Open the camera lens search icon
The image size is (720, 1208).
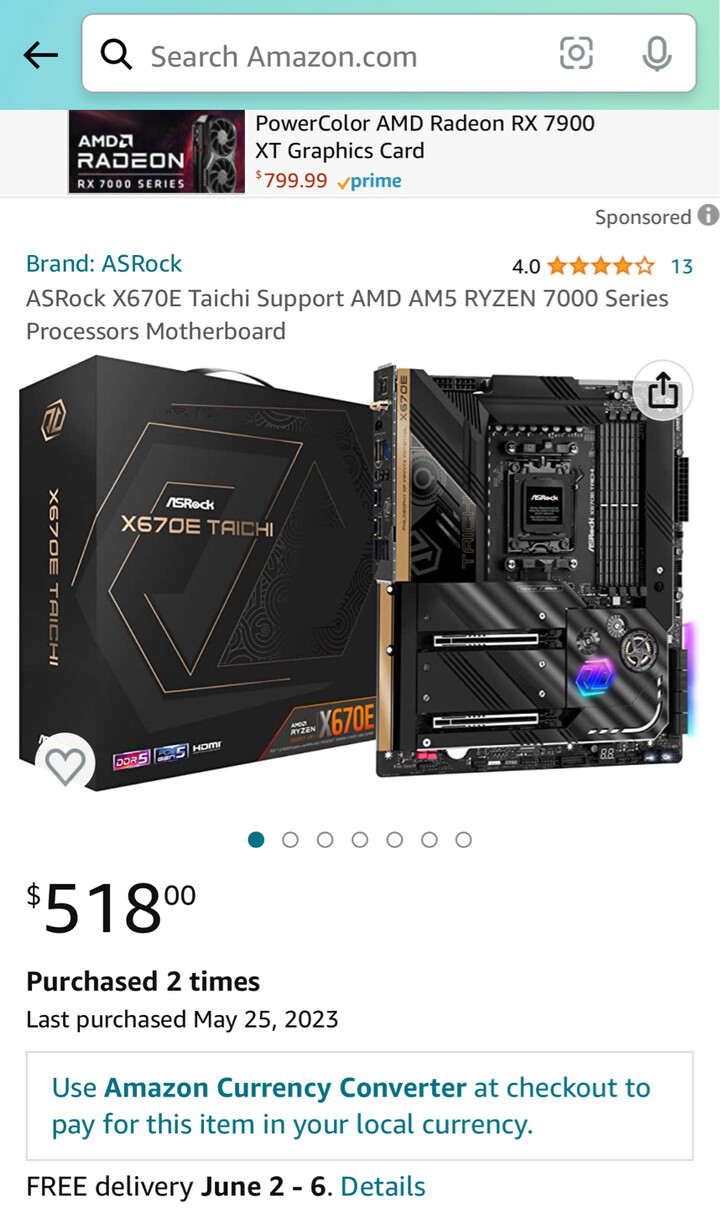tap(576, 54)
